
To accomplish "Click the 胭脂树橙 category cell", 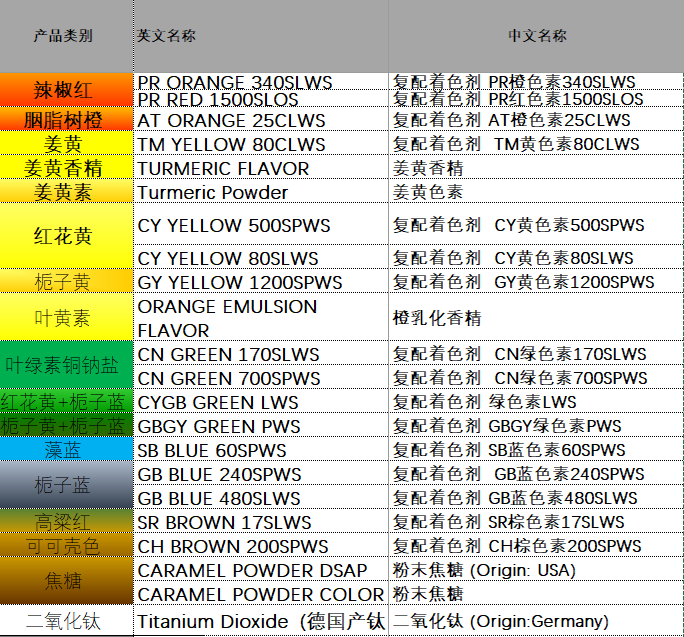I will pos(67,119).
